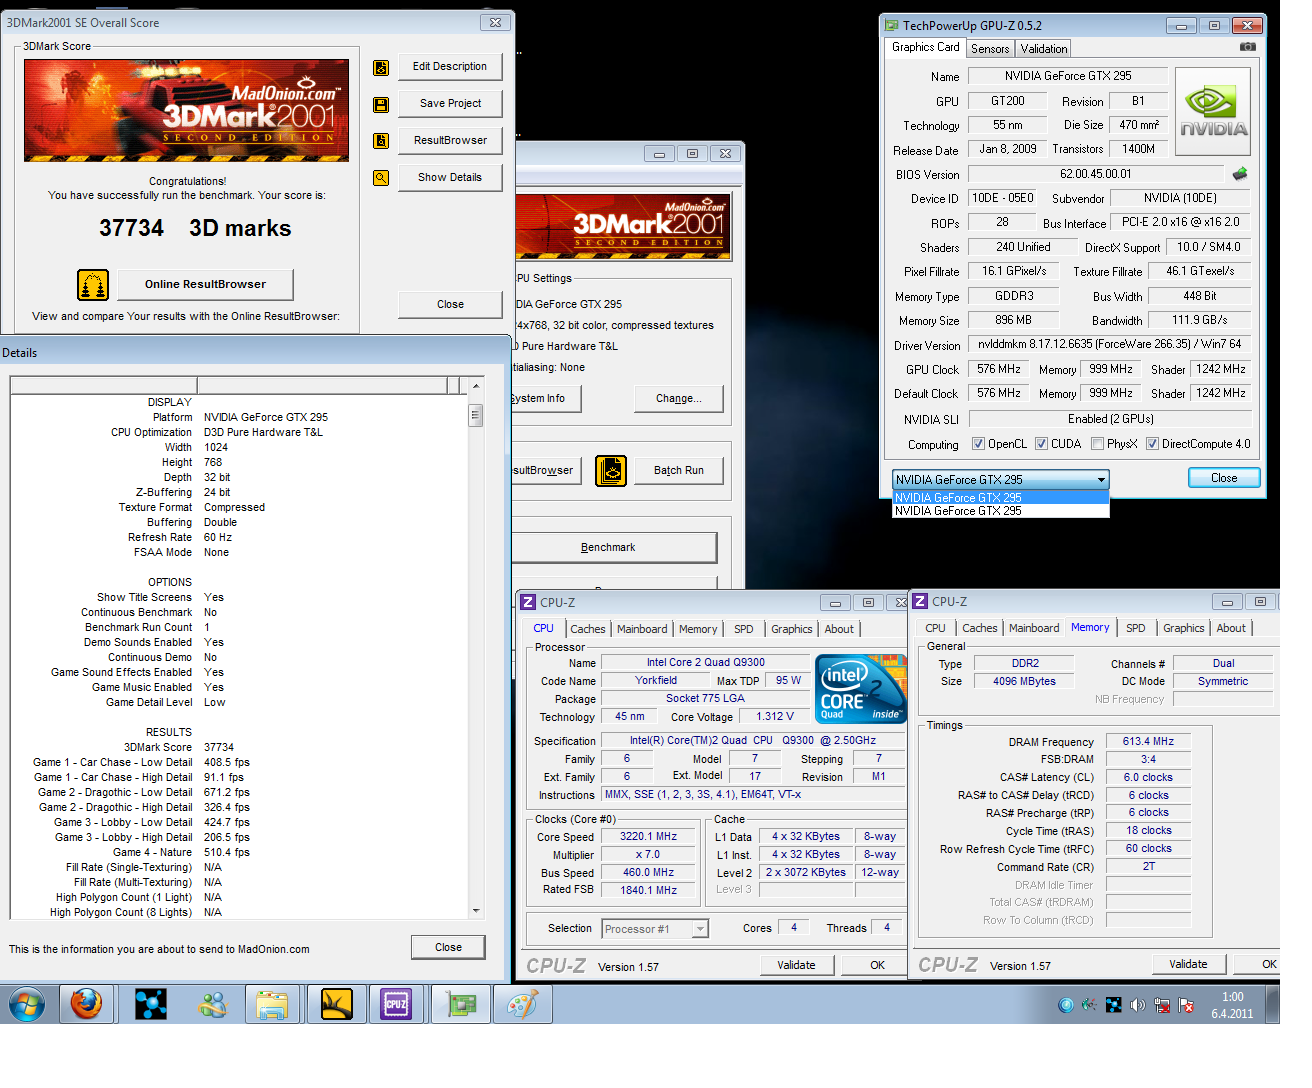Open Windows Live Messenger from taskbar
The width and height of the screenshot is (1312, 1088).
click(x=212, y=1004)
